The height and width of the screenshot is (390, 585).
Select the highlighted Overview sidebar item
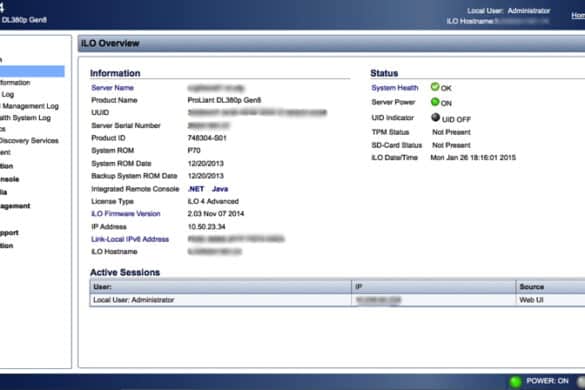[32, 71]
